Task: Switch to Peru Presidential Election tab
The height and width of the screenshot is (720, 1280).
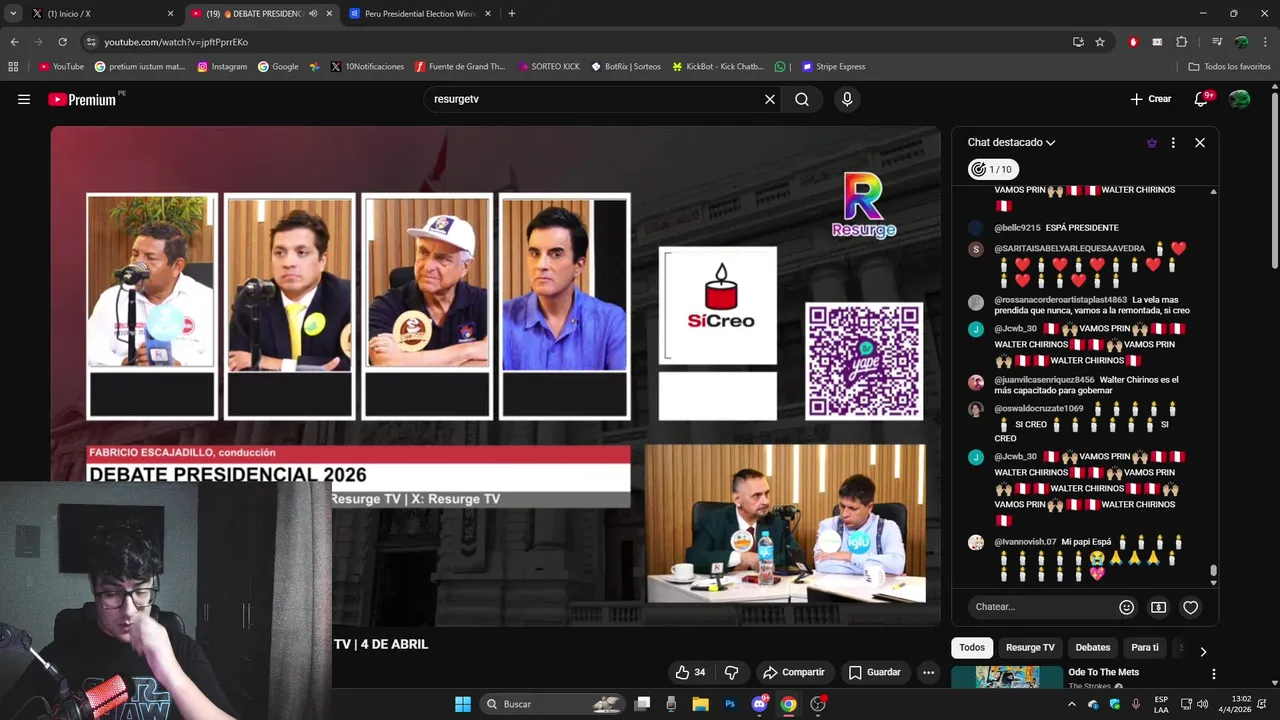Action: (421, 14)
